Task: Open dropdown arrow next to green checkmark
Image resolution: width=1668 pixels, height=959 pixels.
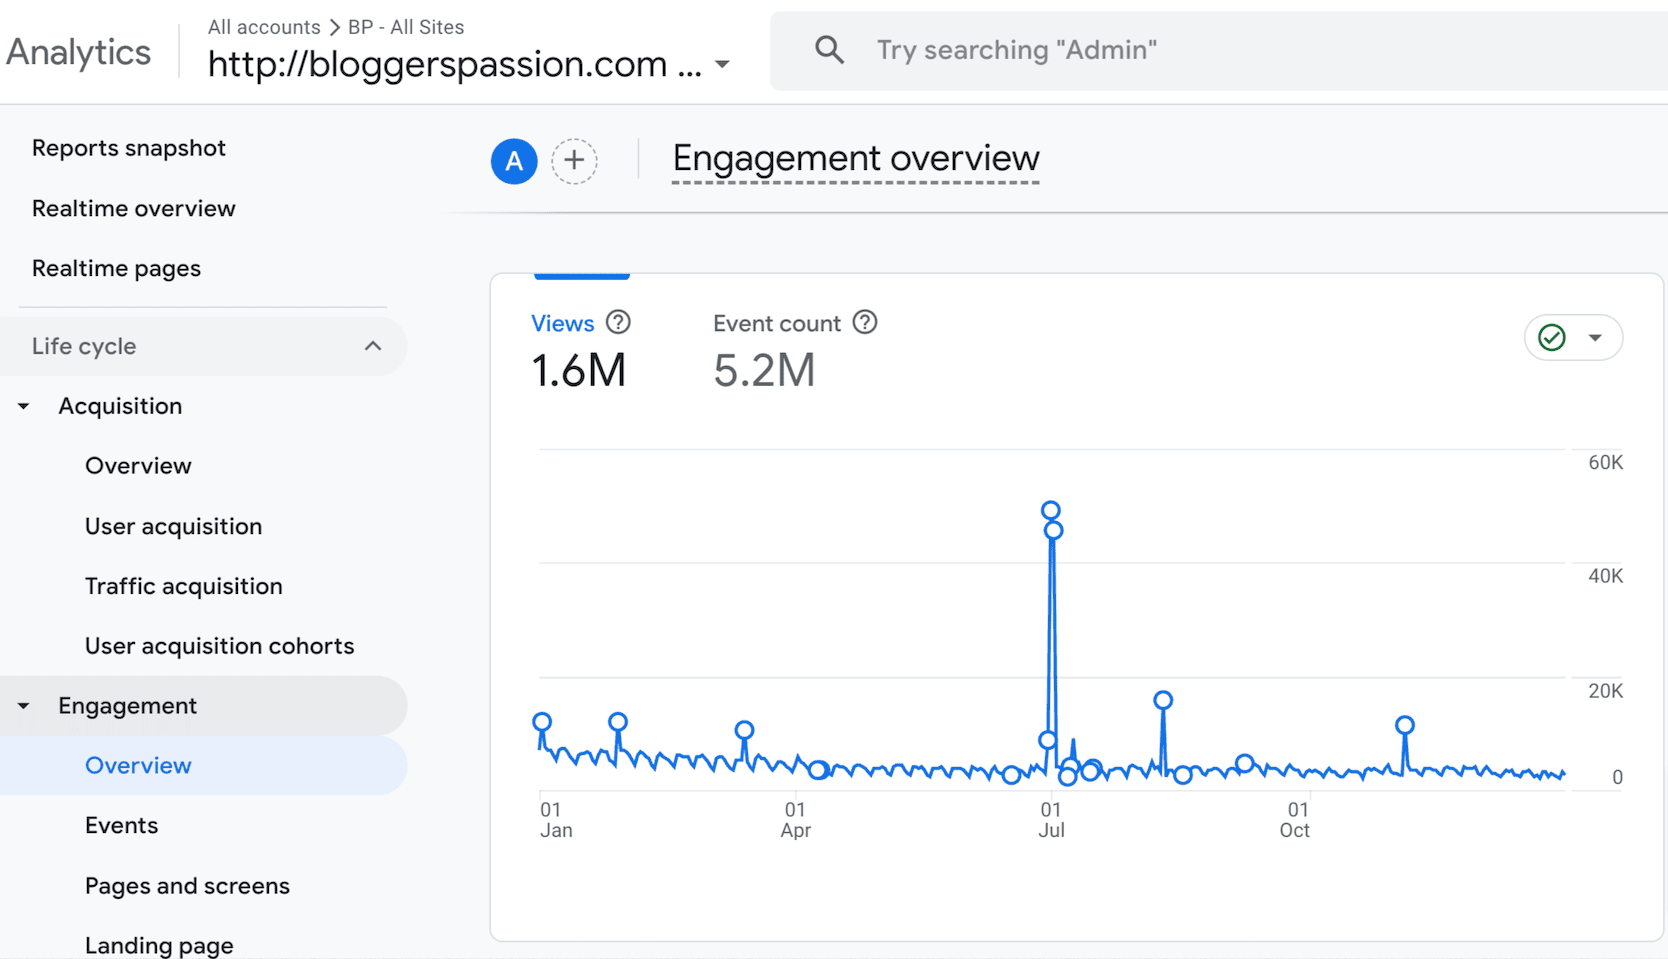Action: point(1595,338)
